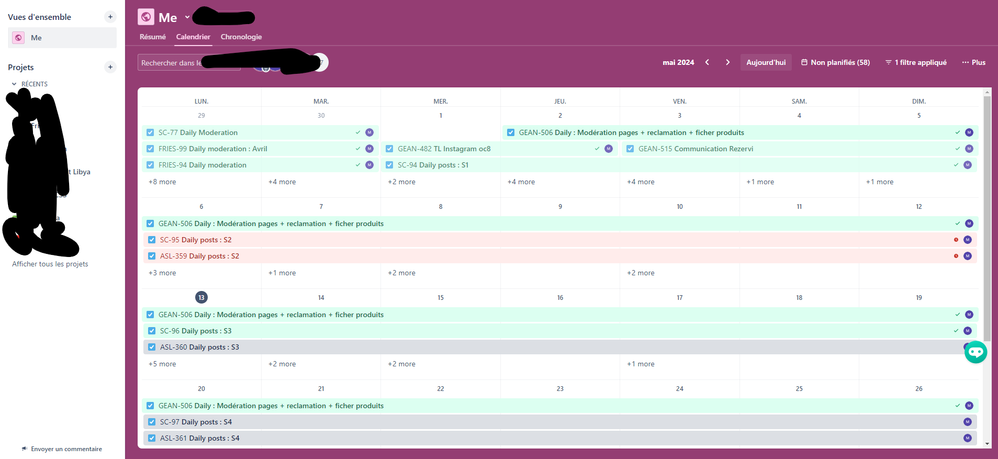Toggle checkbox of ASL-361 Daily posts S4
Viewport: 998px width, 459px height.
click(x=151, y=438)
